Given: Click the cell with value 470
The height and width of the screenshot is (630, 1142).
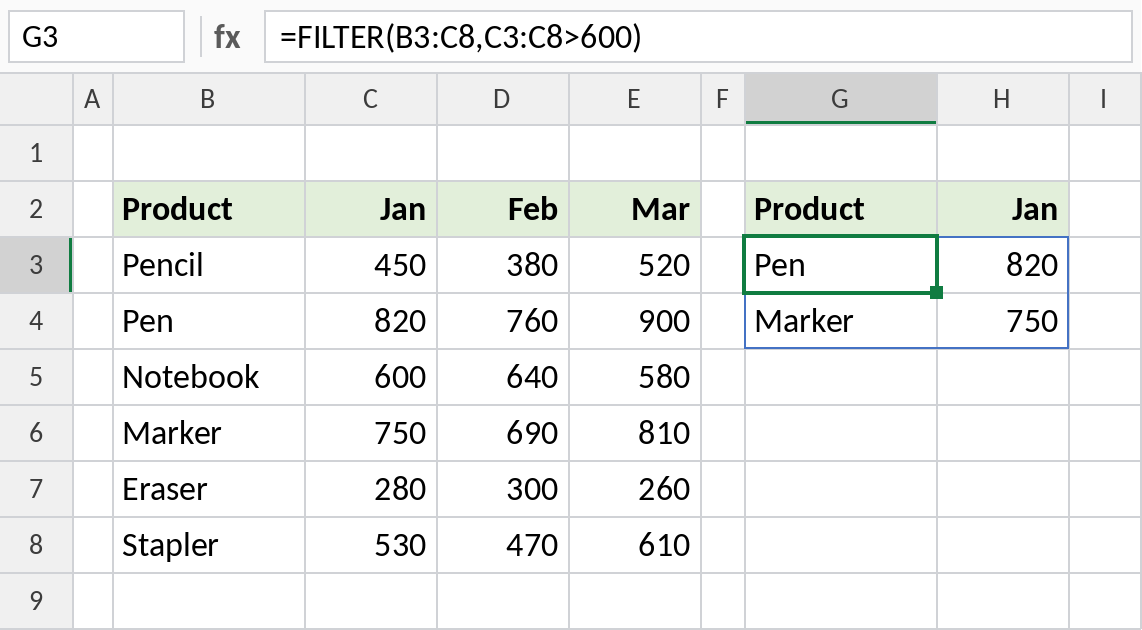Looking at the screenshot, I should pos(503,546).
